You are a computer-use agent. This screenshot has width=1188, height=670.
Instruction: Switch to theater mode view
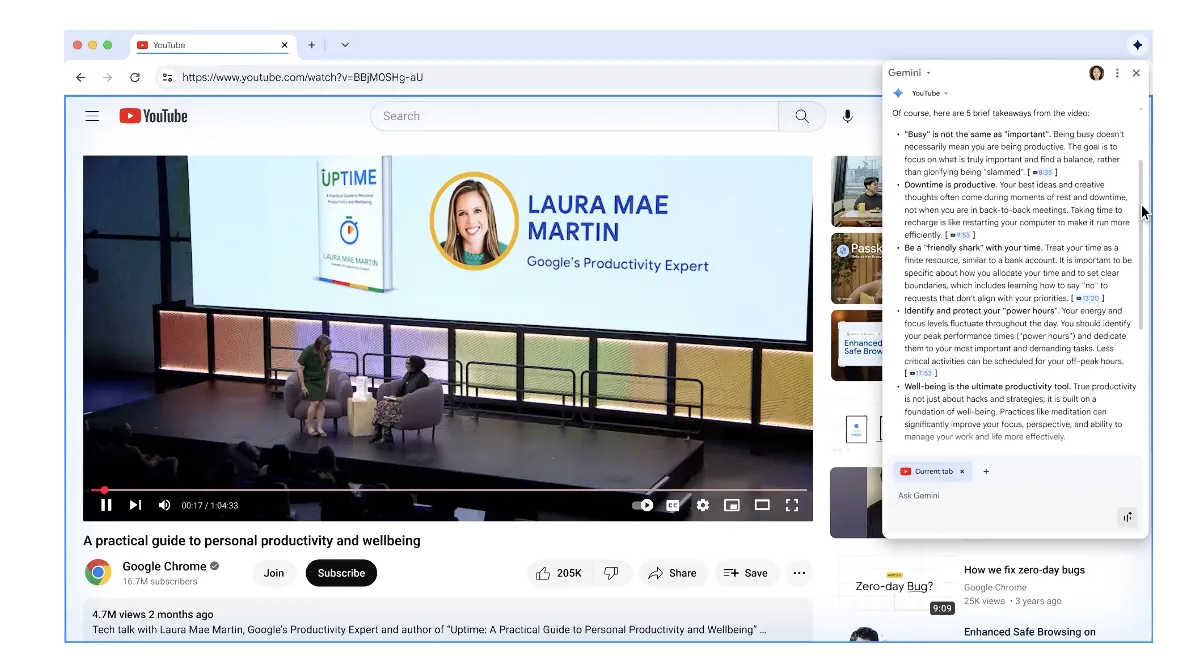(762, 505)
